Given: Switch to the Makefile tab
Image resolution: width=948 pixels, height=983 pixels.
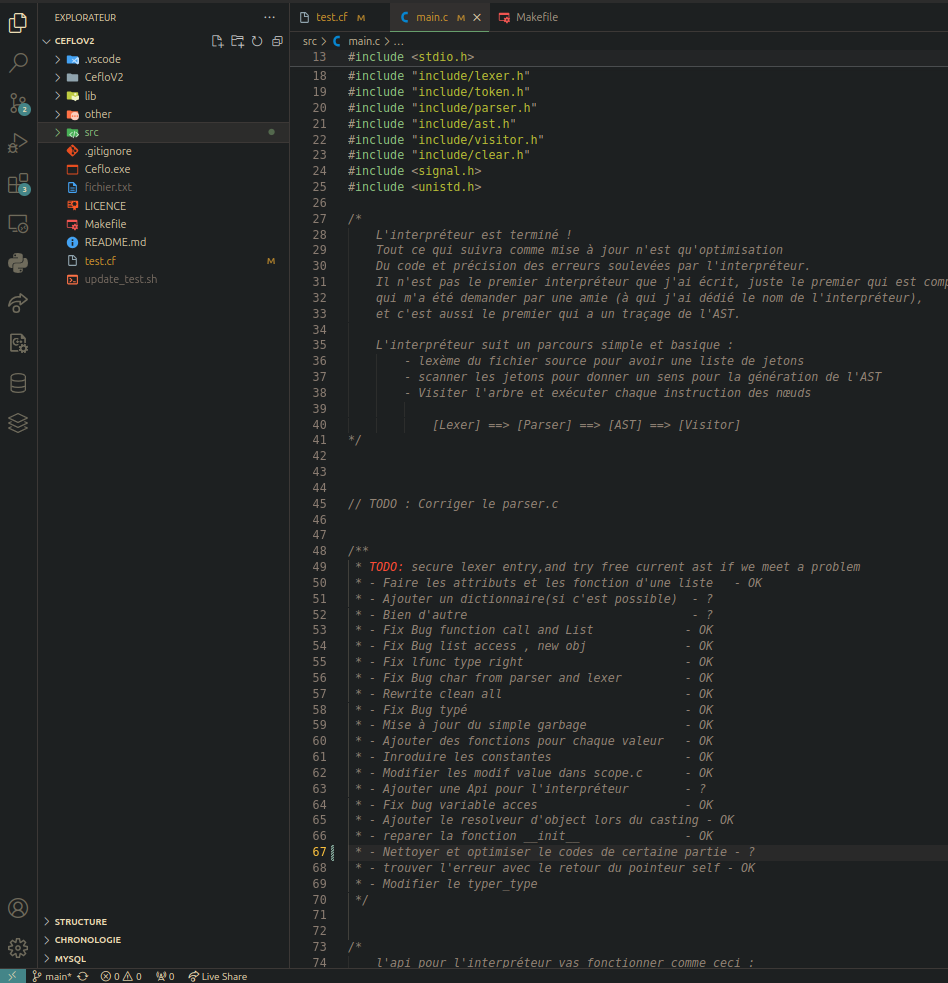Looking at the screenshot, I should tap(529, 18).
